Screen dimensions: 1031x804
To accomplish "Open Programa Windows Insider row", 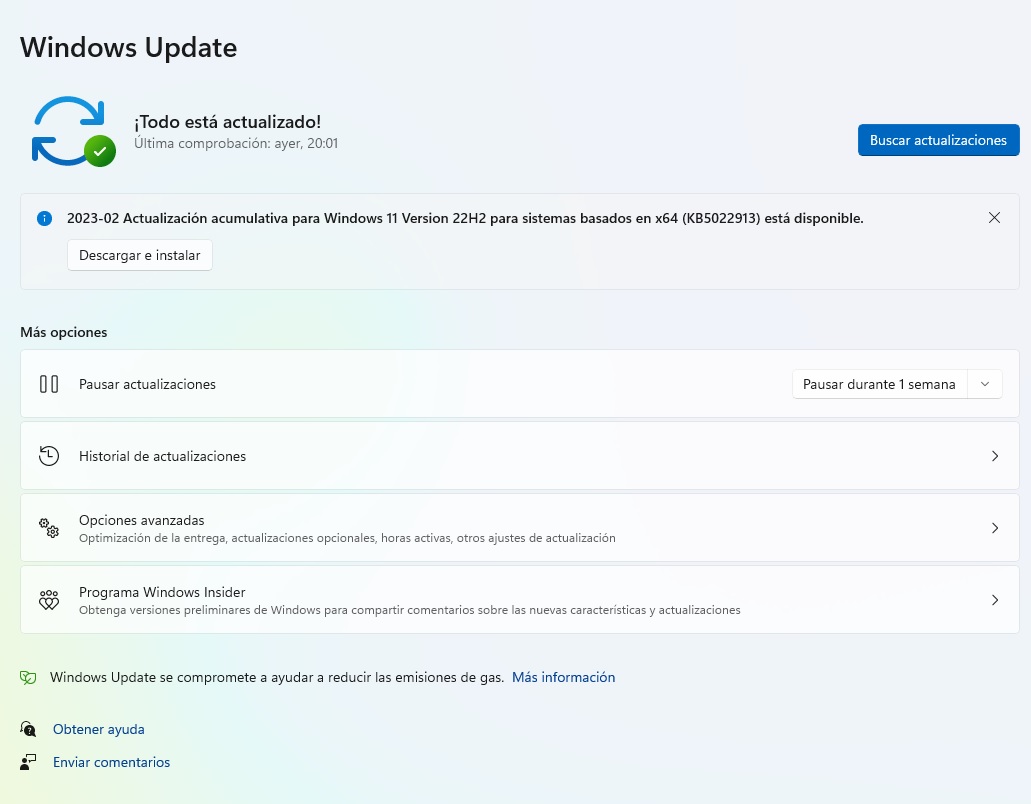I will [519, 600].
